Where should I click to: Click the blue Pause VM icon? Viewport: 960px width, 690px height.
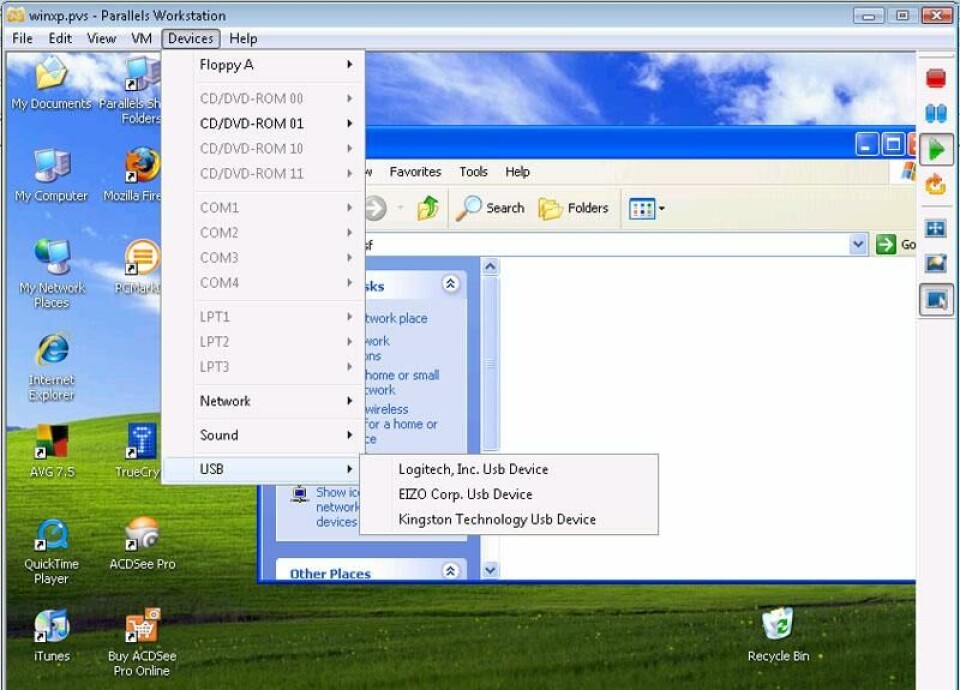(x=936, y=114)
